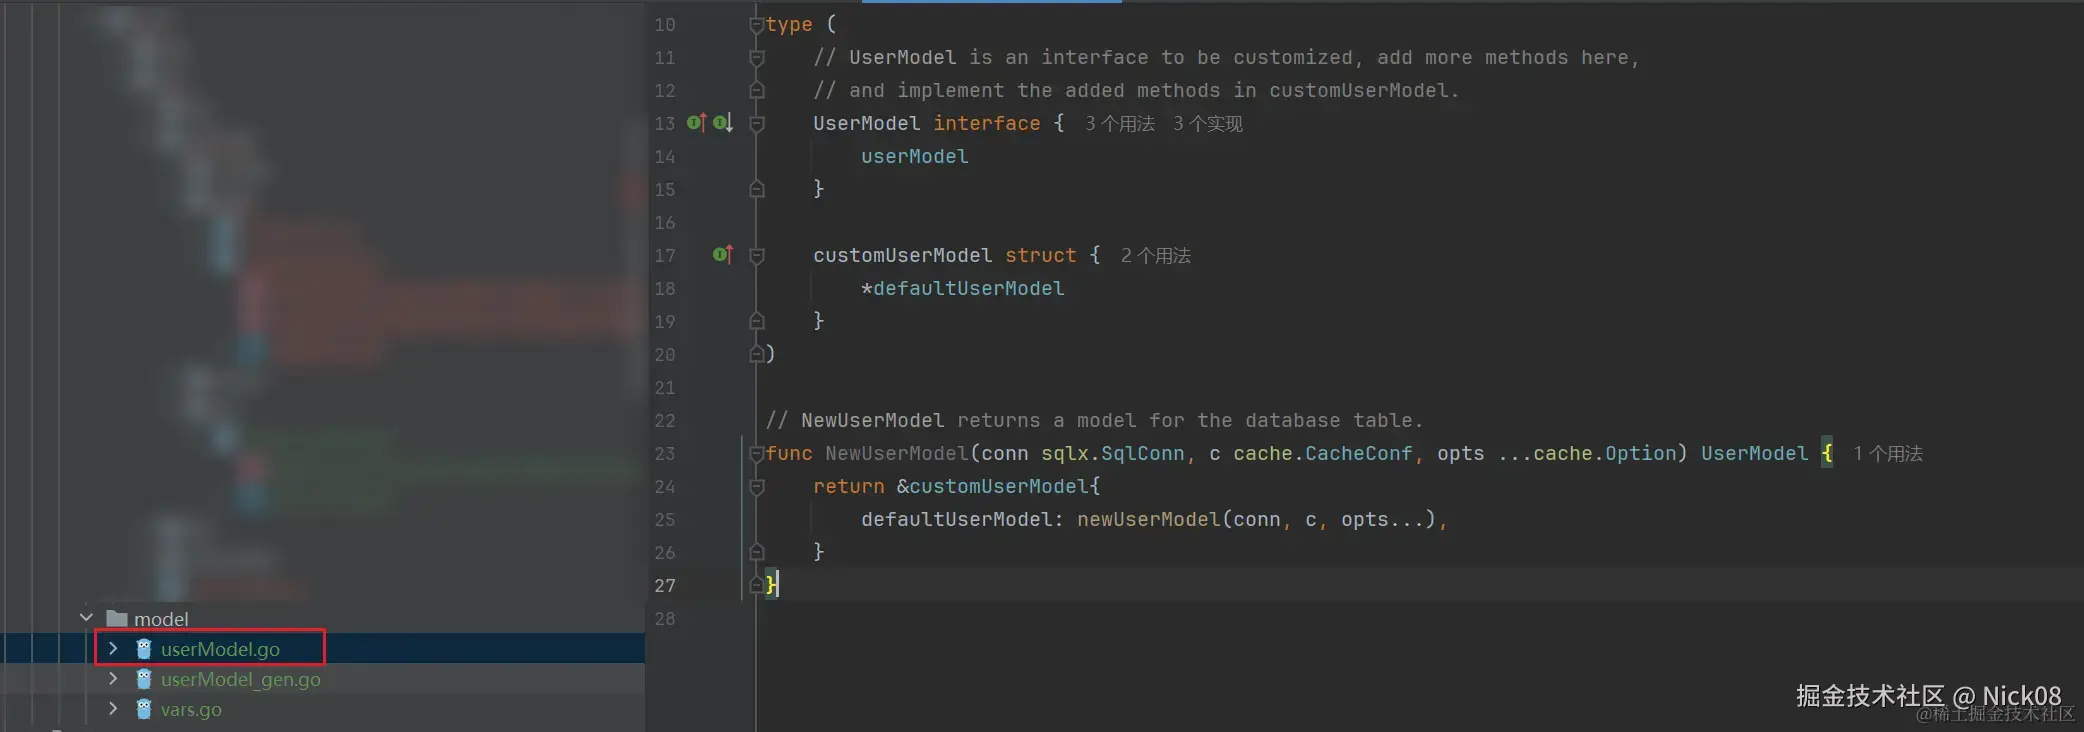Click *defaultUserModel on line 18

(963, 288)
